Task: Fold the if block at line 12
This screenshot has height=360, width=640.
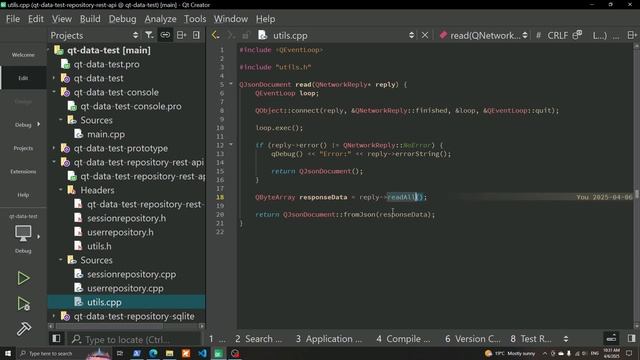Action: 231,144
